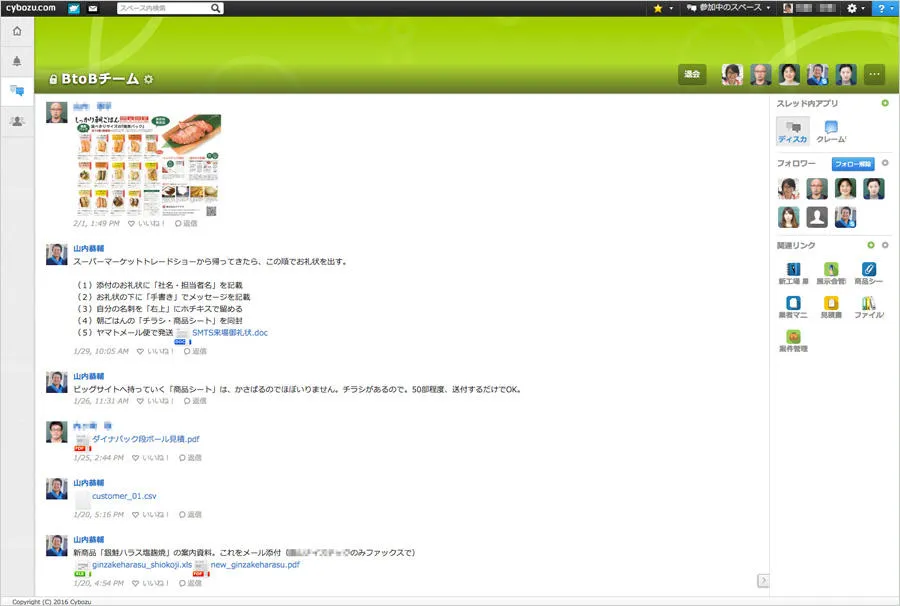
Task: Add a thread app with green plus
Action: click(884, 104)
